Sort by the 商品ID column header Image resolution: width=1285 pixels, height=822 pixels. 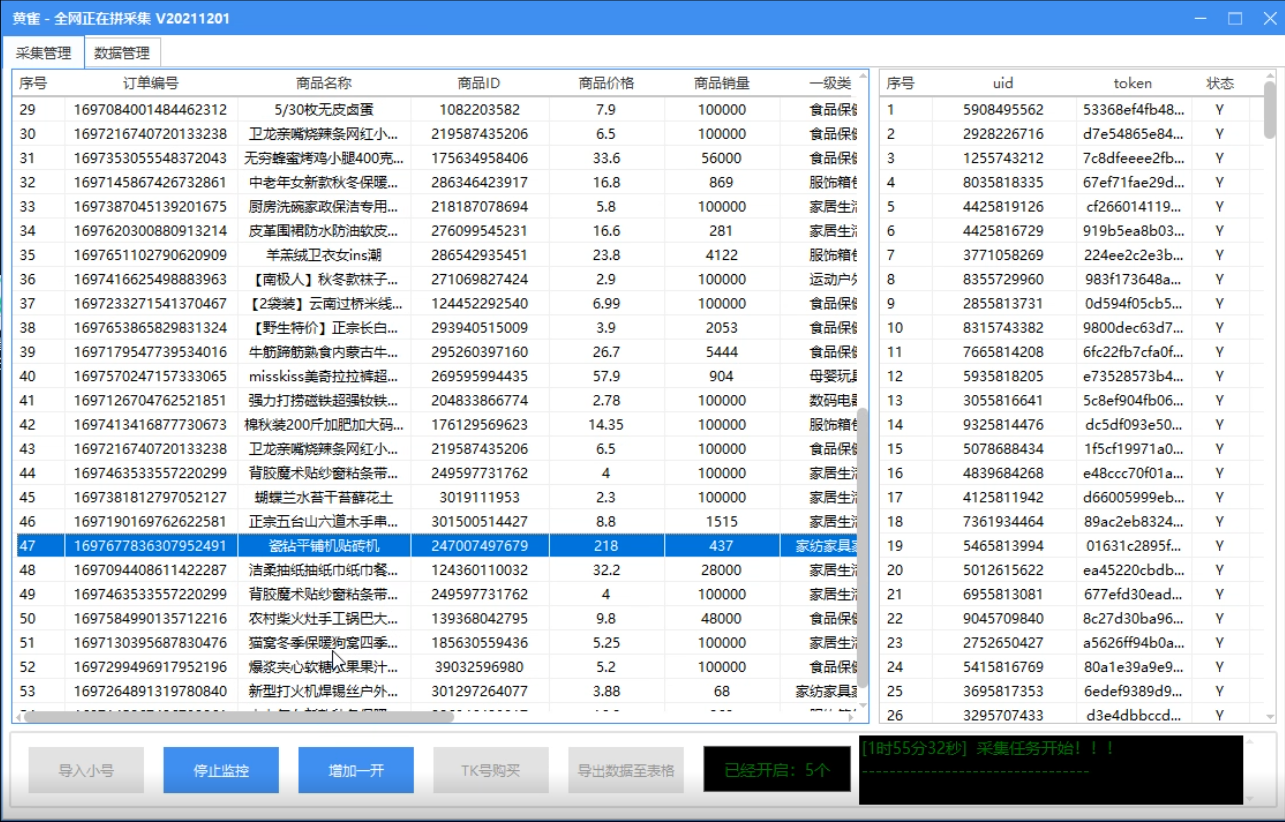[478, 83]
